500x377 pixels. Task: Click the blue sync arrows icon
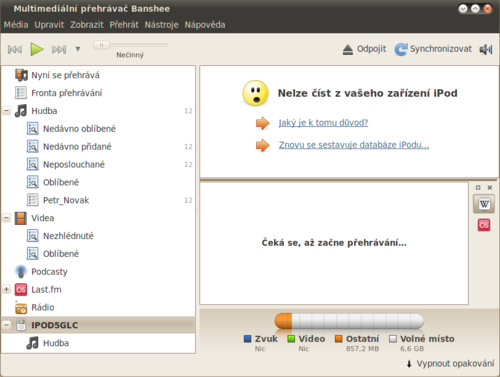(x=401, y=49)
